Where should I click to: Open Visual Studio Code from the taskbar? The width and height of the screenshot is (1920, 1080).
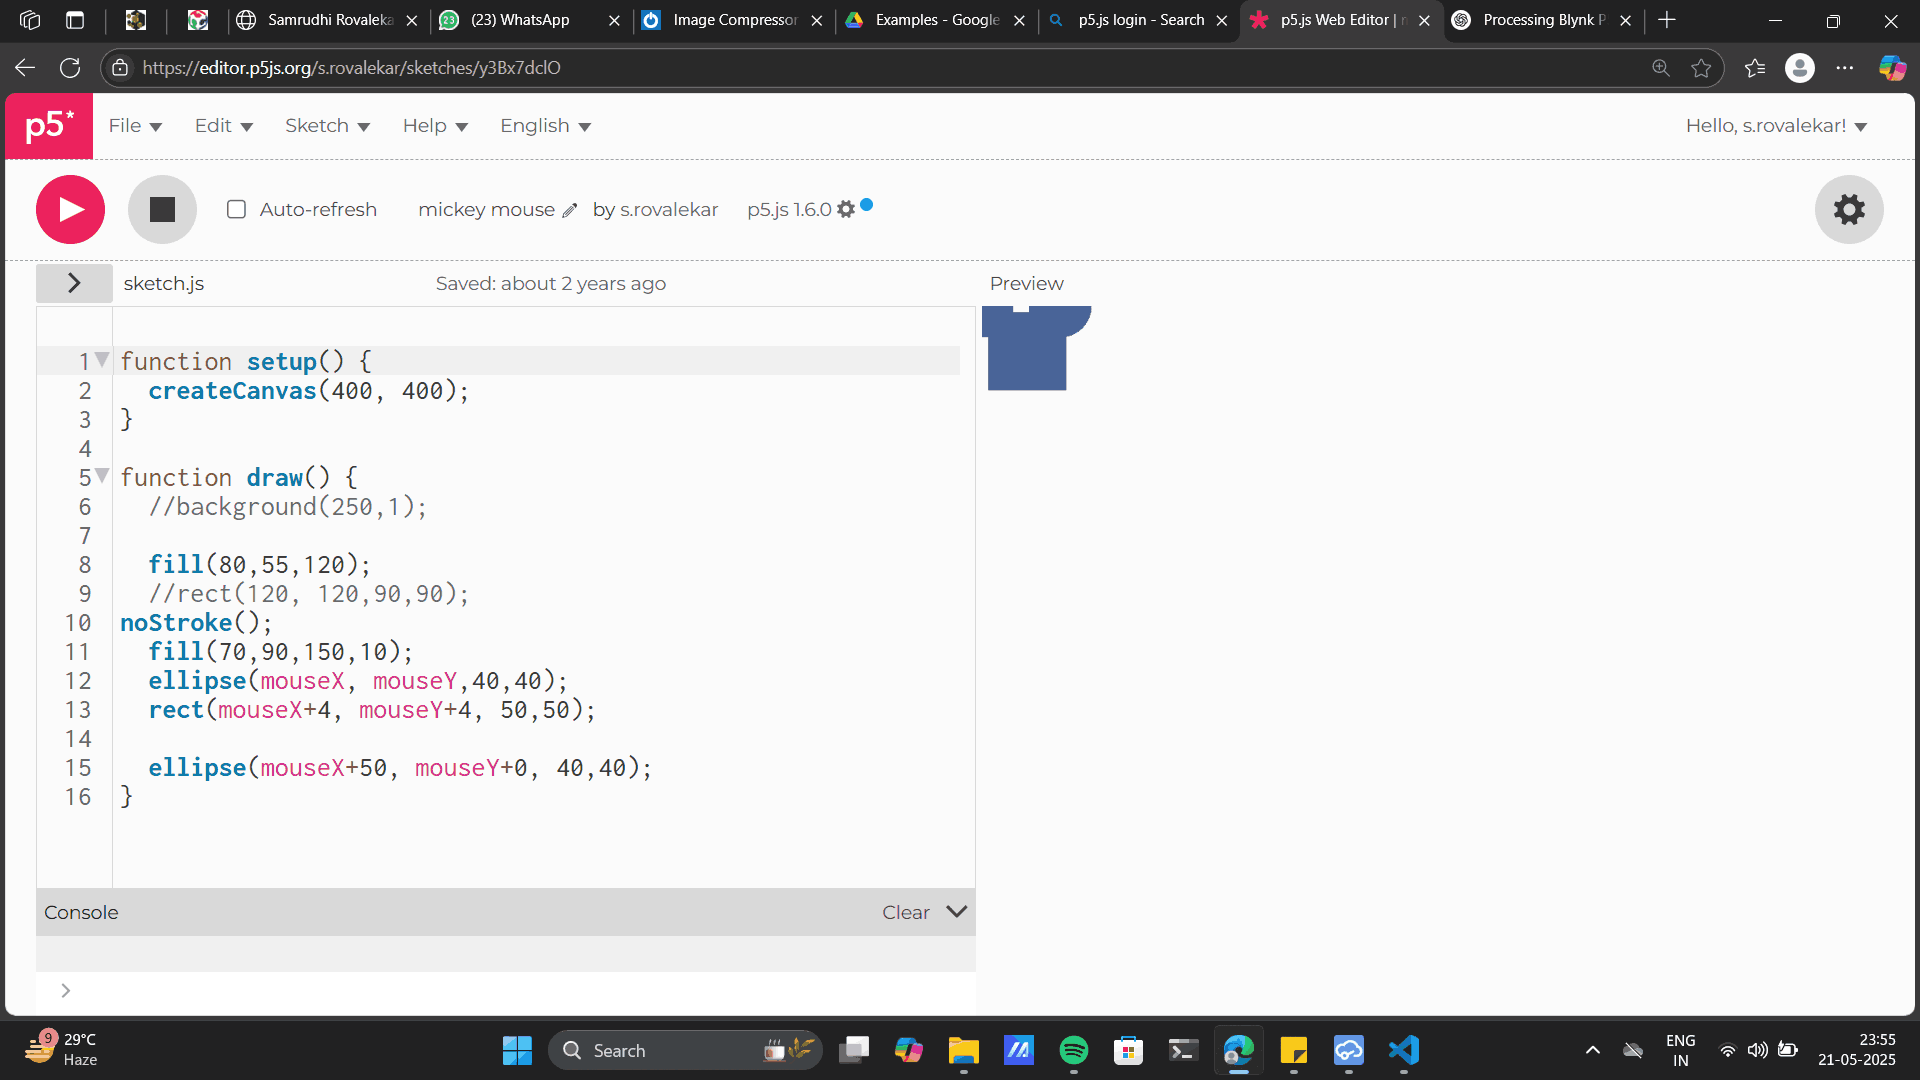(1404, 1050)
